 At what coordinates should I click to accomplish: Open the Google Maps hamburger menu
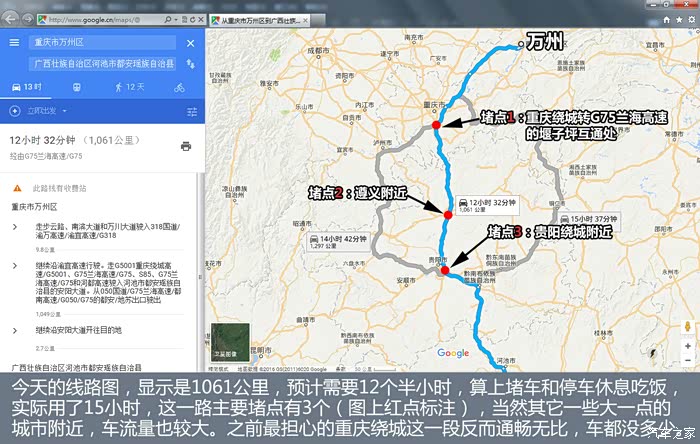pos(14,42)
